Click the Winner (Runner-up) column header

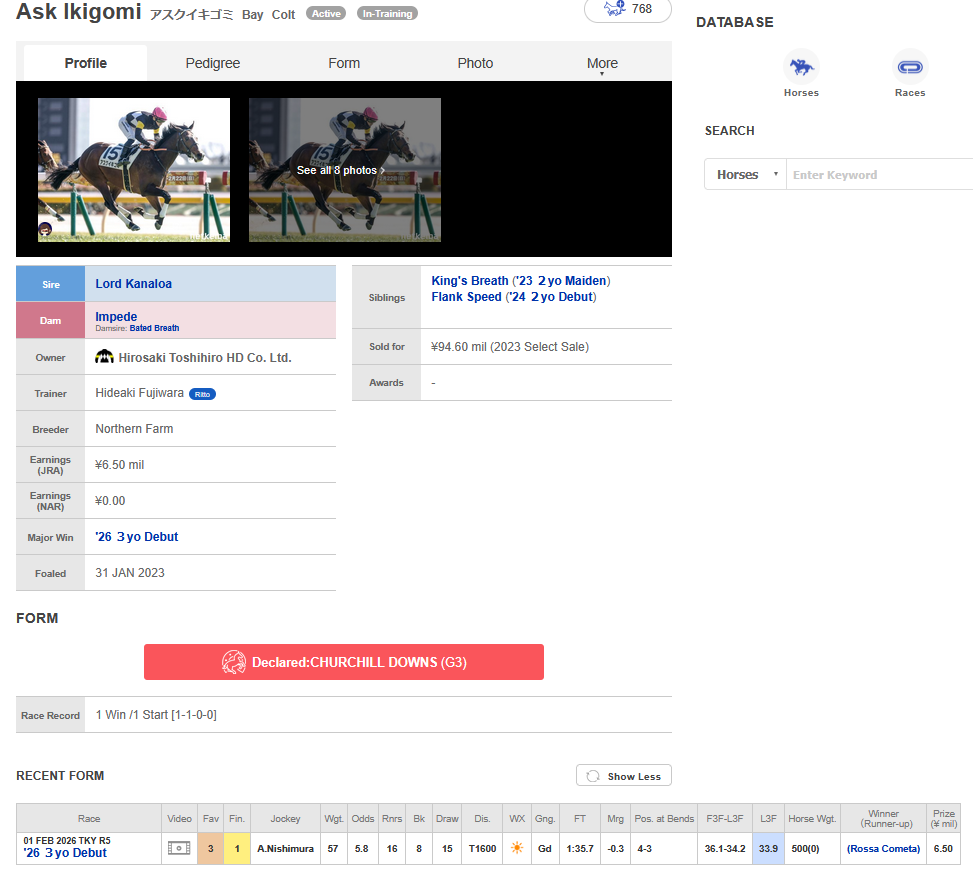884,818
